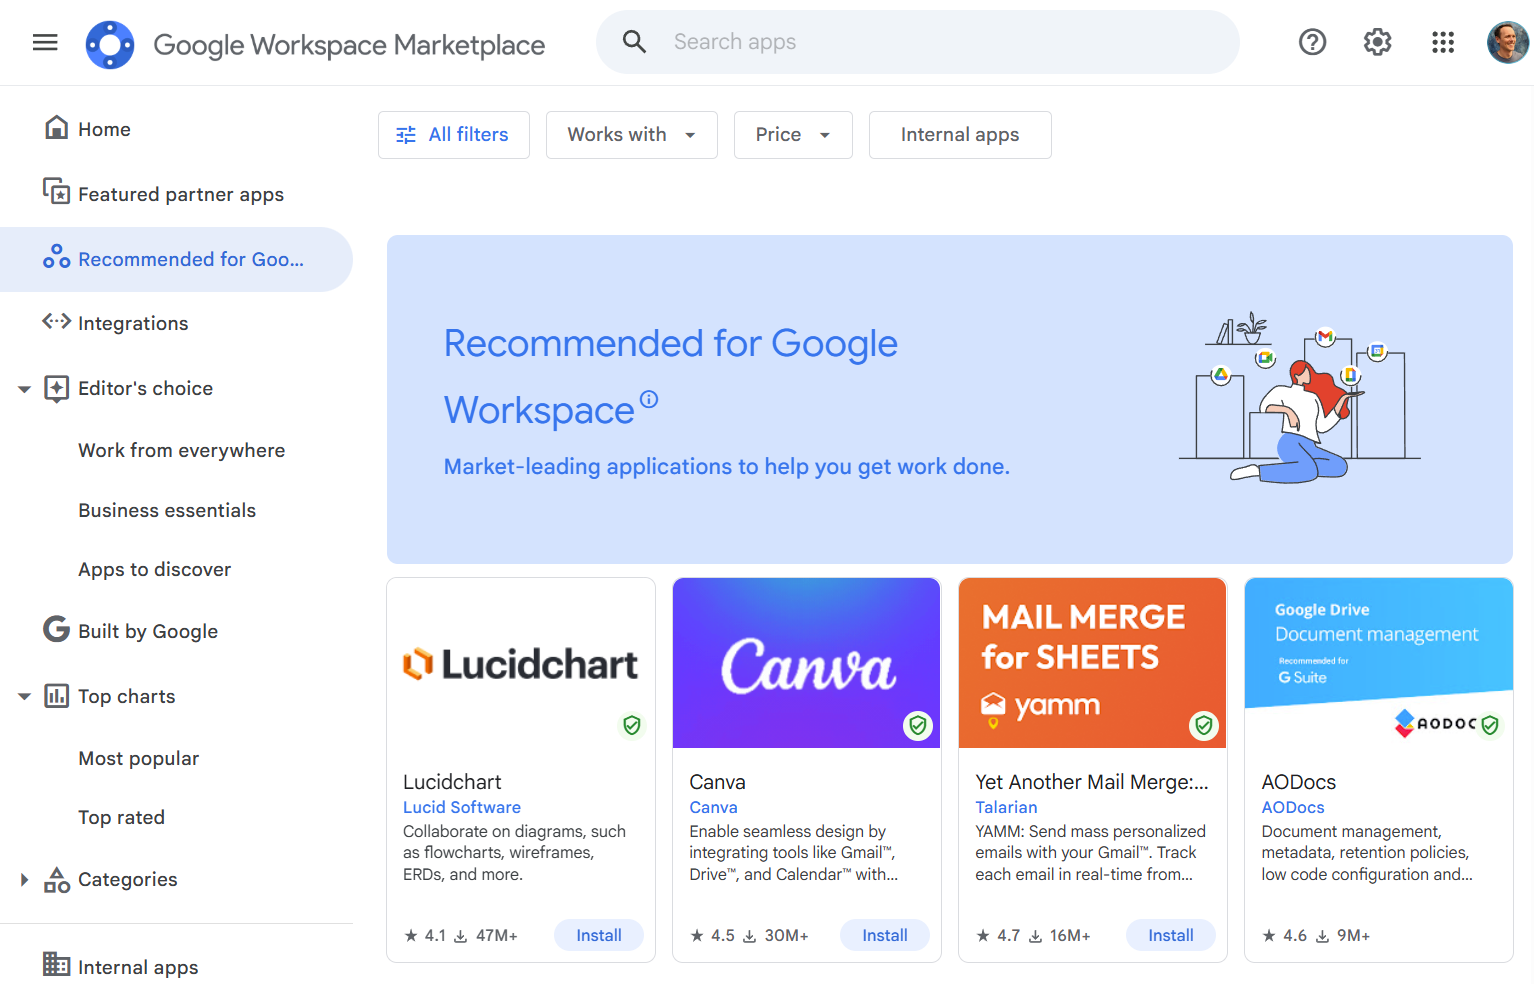Click the YAMM 4.7 rating
The image size is (1534, 984).
[x=998, y=935]
